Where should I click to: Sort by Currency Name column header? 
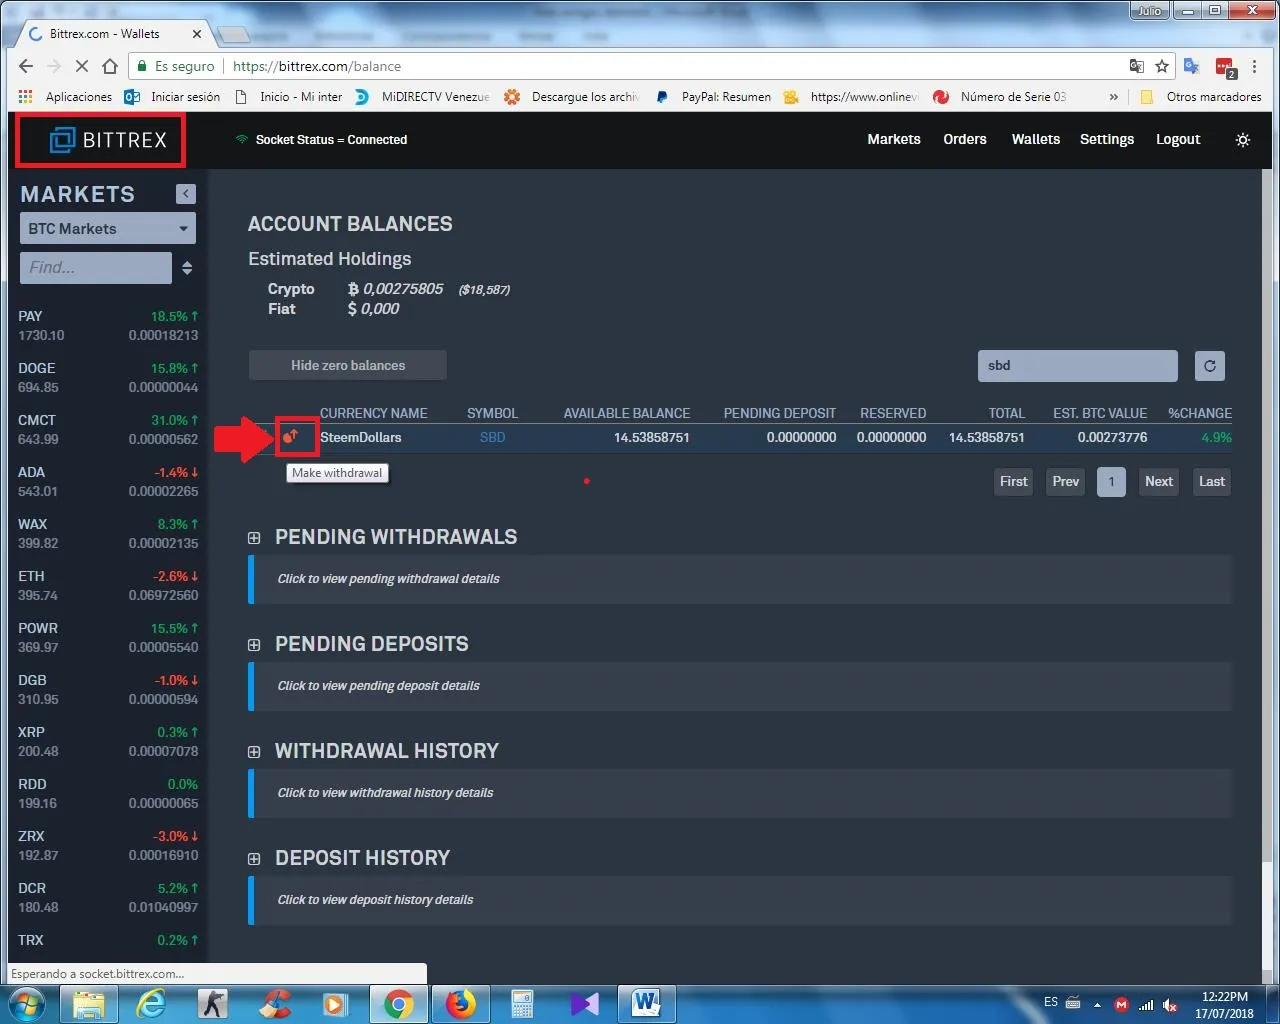[x=373, y=413]
